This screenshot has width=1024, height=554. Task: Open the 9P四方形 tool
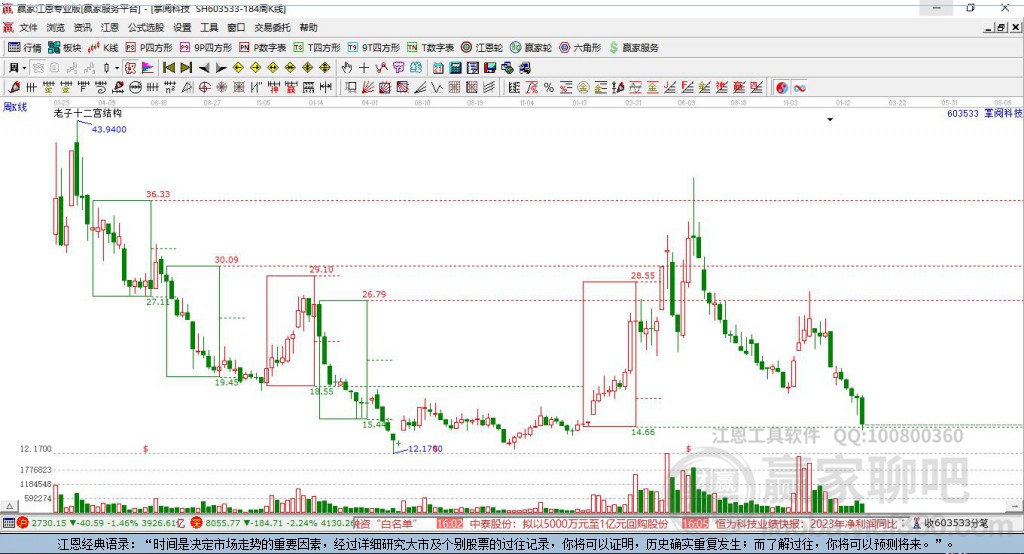[206, 48]
